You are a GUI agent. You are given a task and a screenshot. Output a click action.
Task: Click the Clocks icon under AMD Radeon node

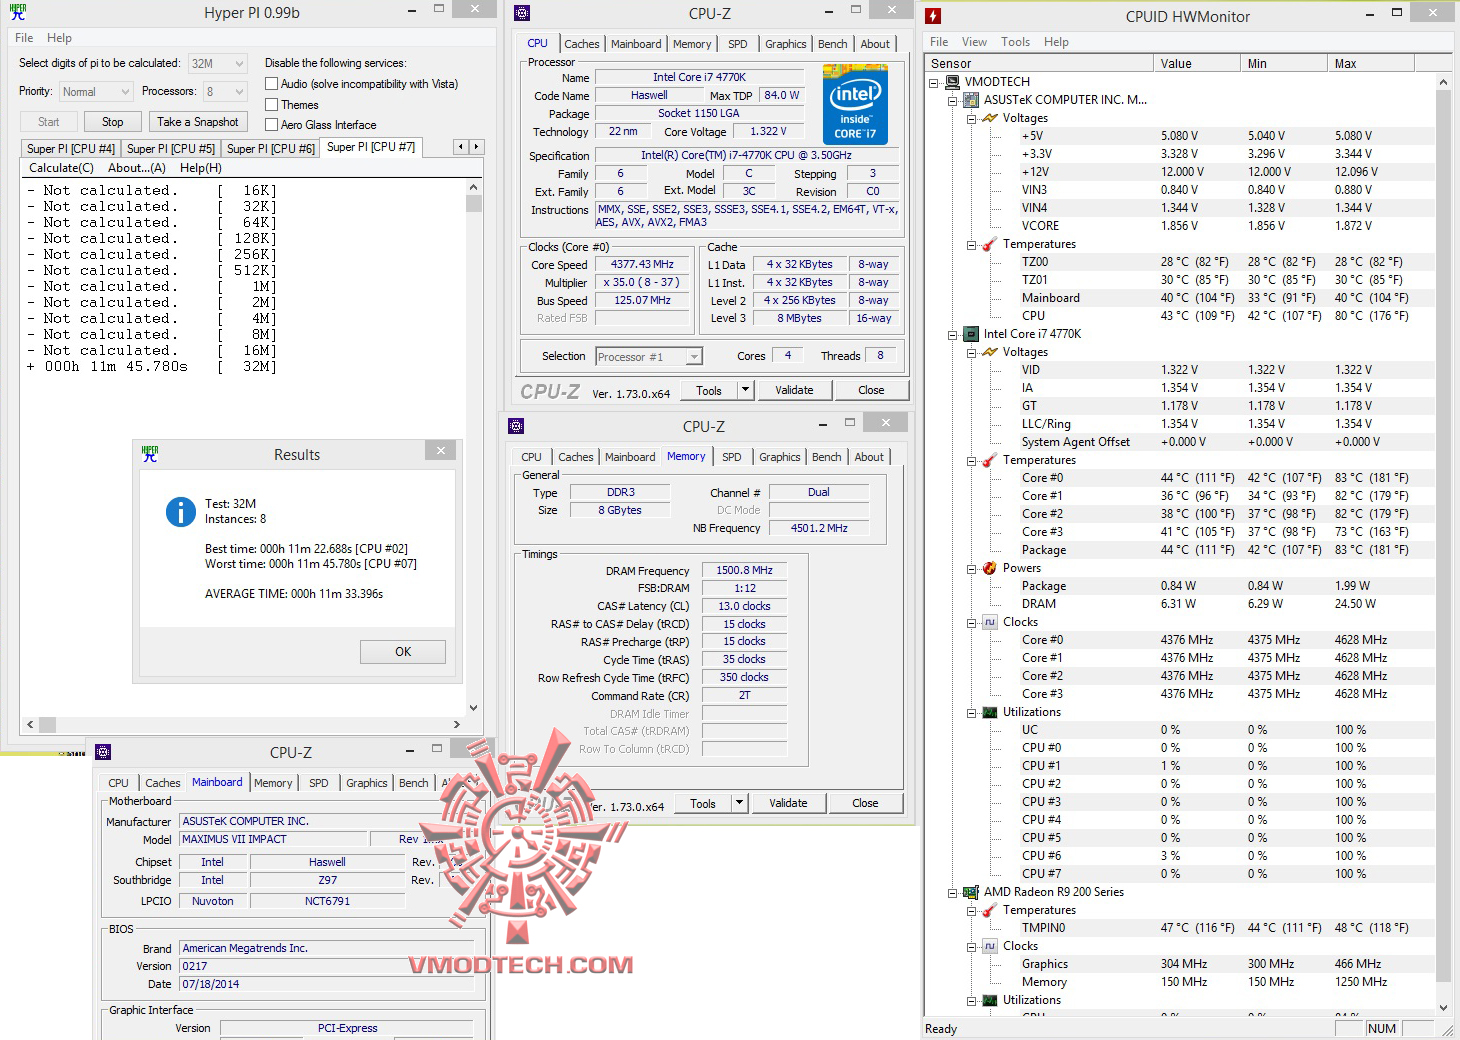coord(990,946)
